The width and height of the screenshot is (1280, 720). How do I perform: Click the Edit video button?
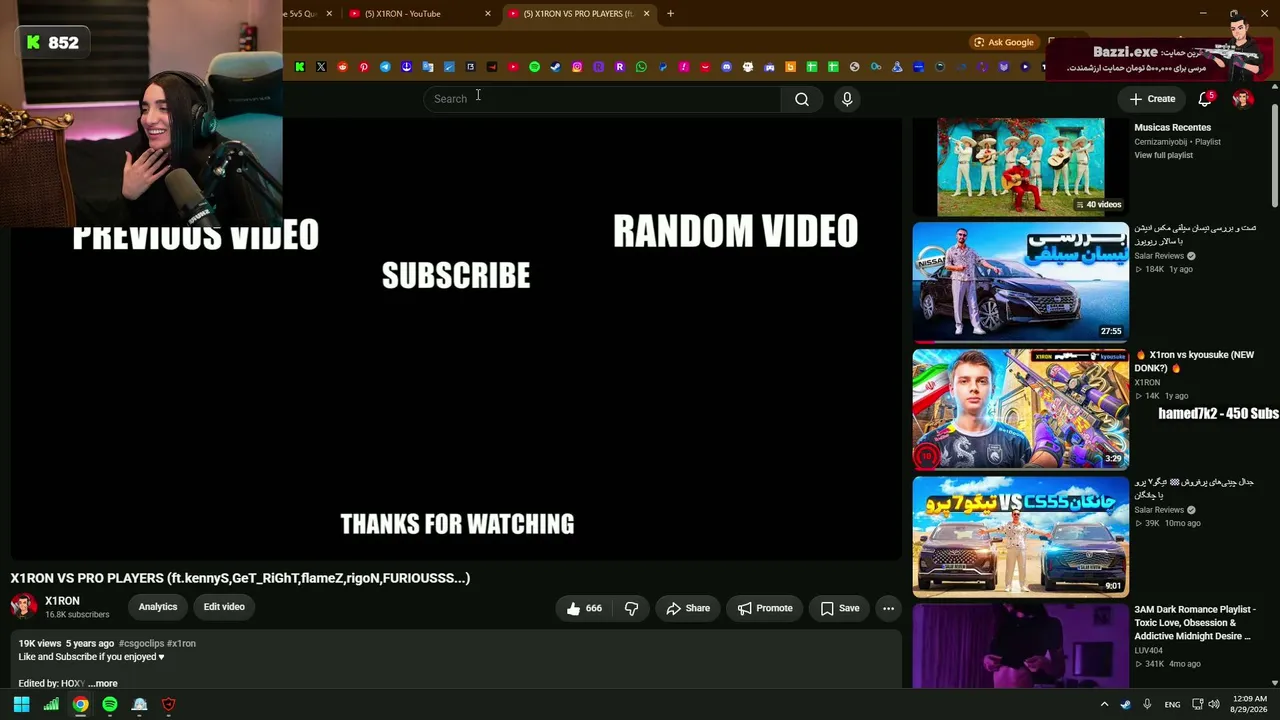tap(224, 607)
